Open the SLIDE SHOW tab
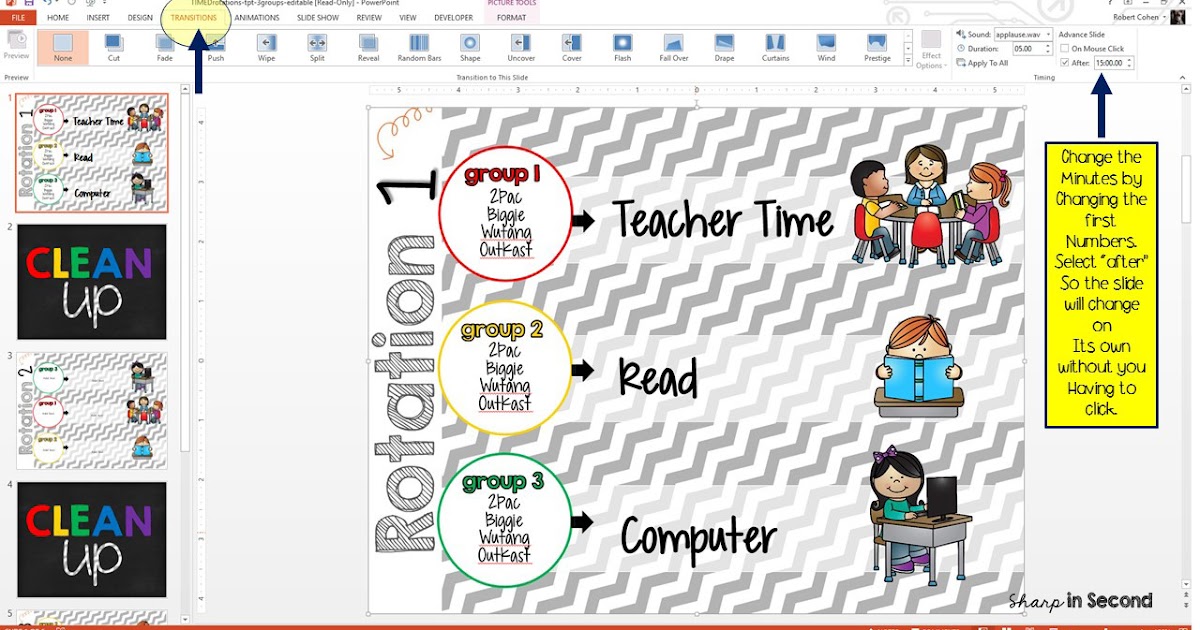 317,17
